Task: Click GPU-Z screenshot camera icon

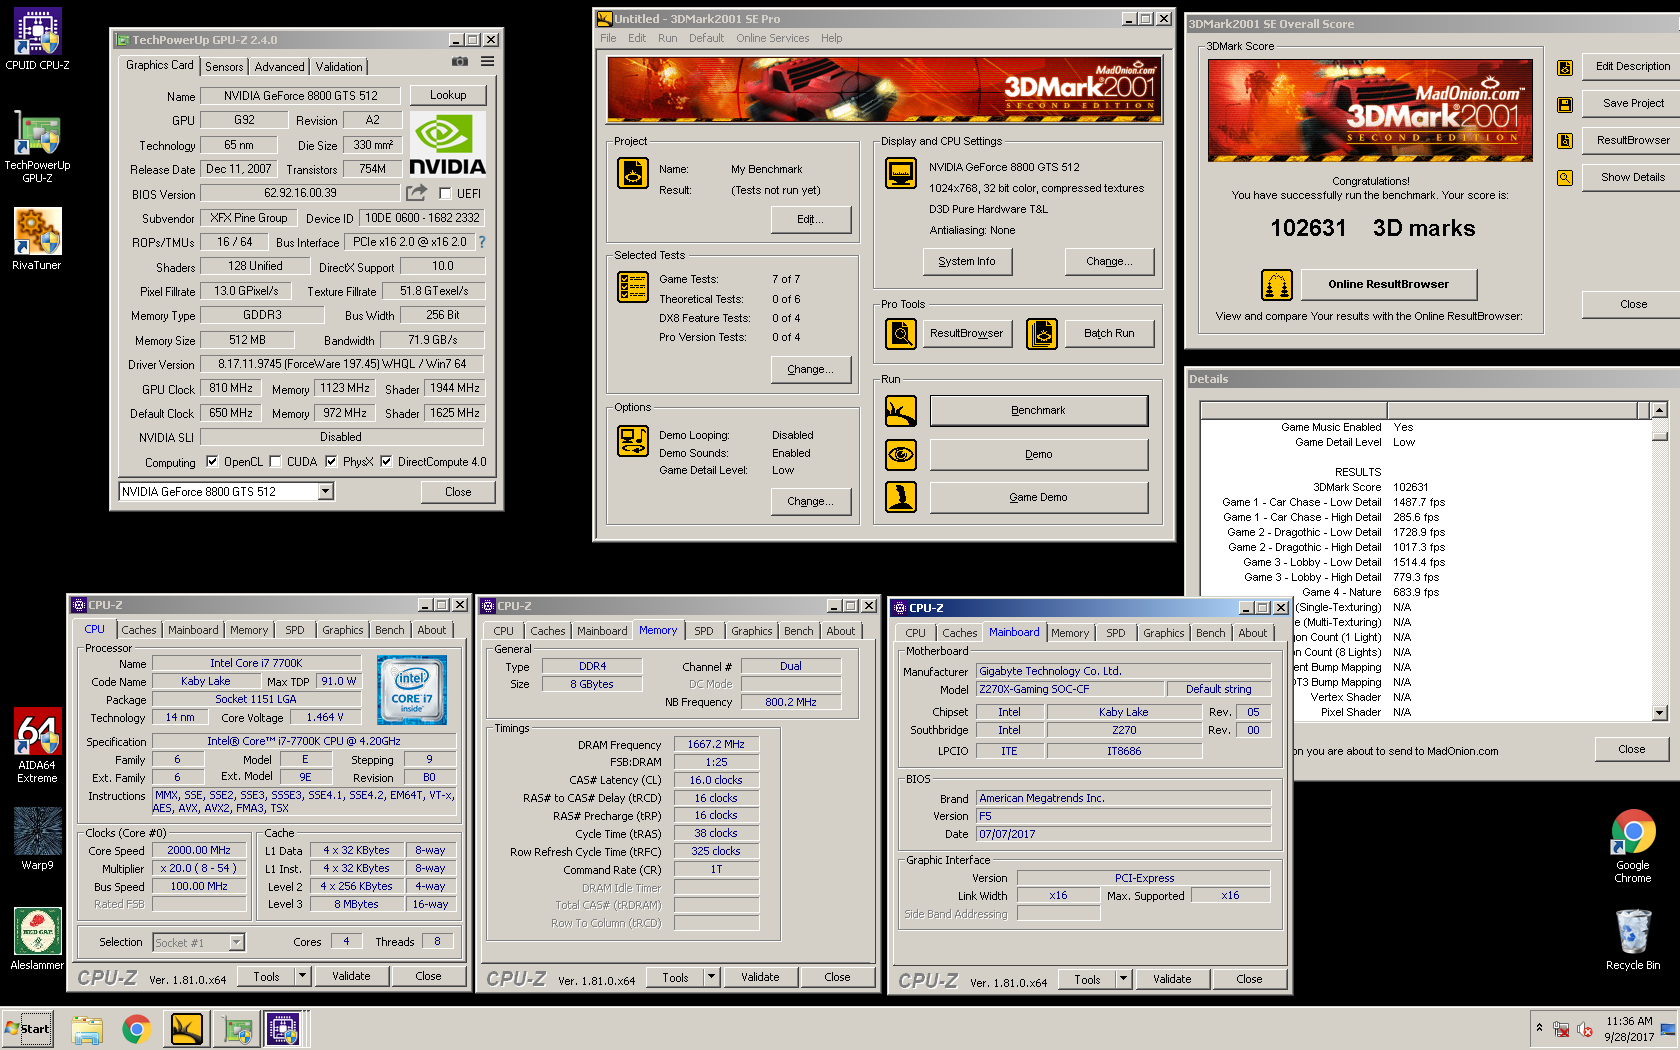Action: click(460, 62)
